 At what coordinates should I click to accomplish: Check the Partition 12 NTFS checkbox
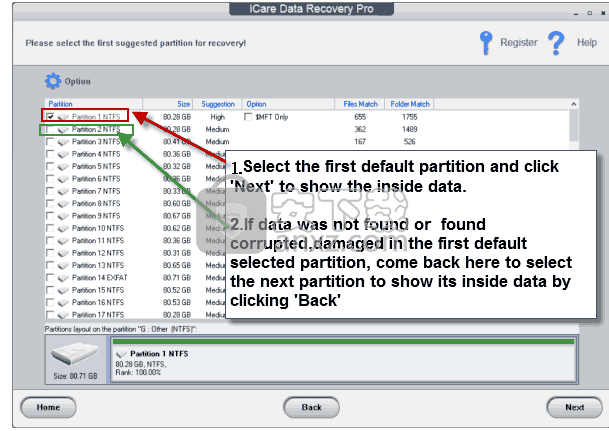point(50,253)
